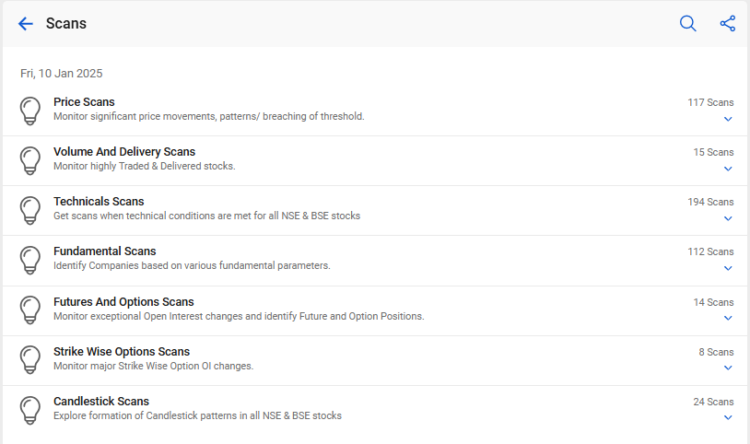
Task: Click the lightbulb icon beside Price Scans
Action: (x=31, y=110)
